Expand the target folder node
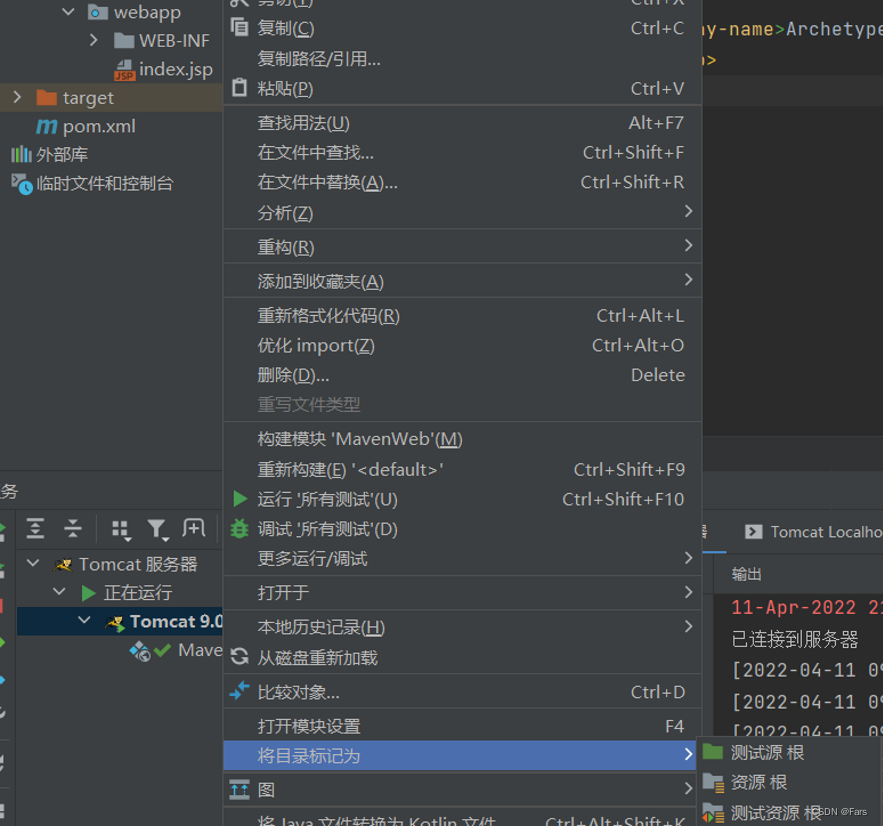 [x=17, y=97]
